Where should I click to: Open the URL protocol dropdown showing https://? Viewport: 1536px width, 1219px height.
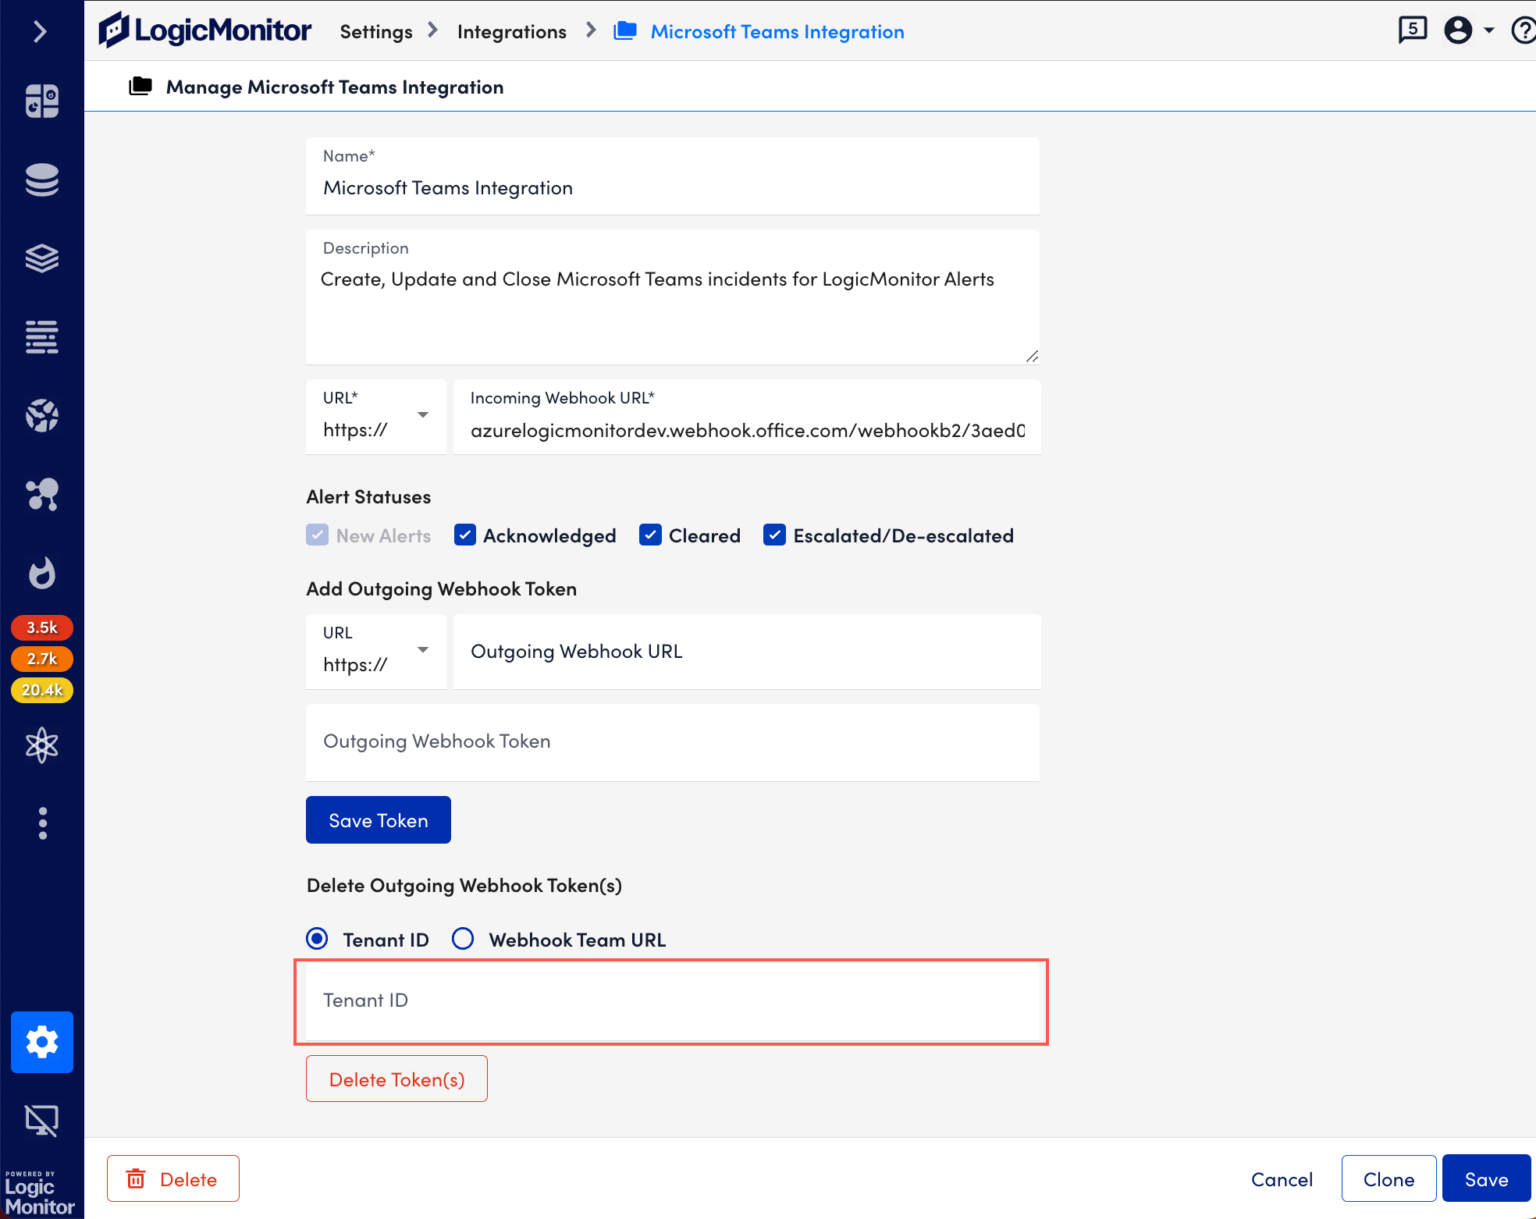[x=421, y=416]
